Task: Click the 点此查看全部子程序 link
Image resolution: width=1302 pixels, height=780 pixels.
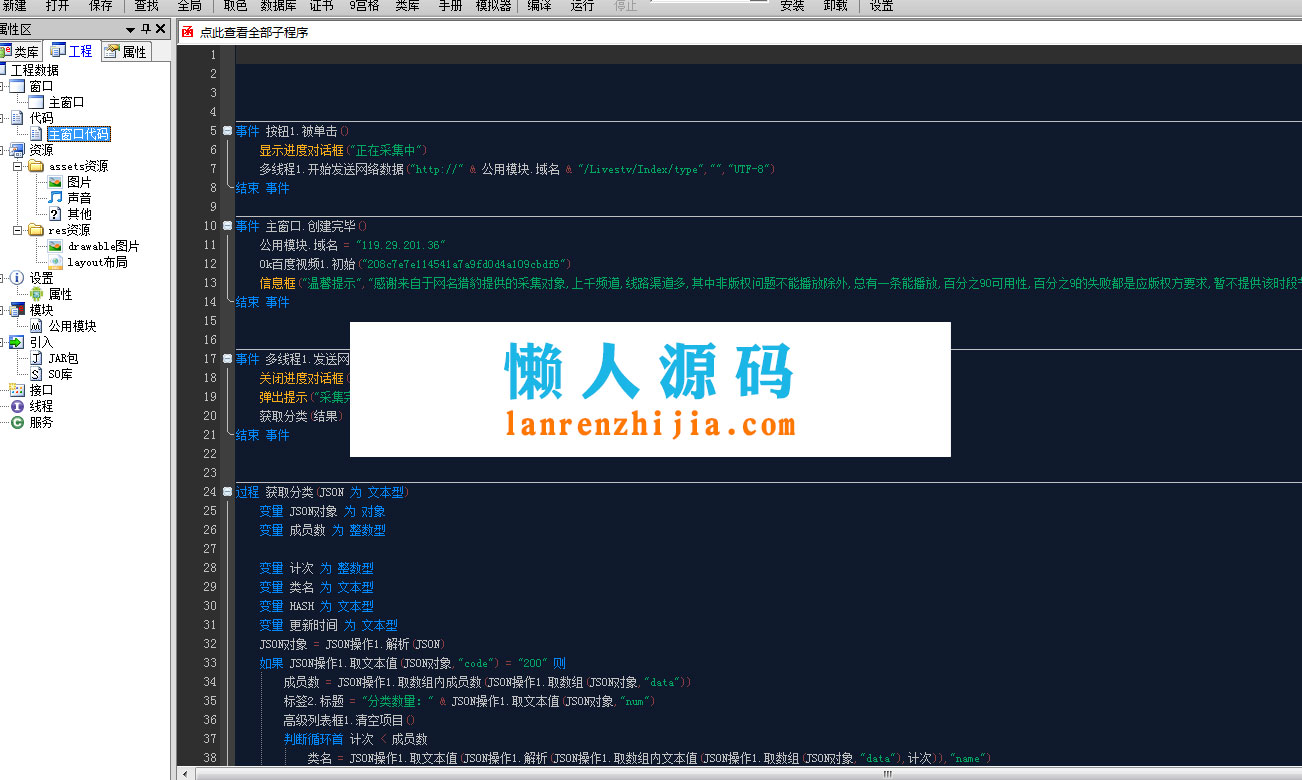Action: tap(254, 32)
